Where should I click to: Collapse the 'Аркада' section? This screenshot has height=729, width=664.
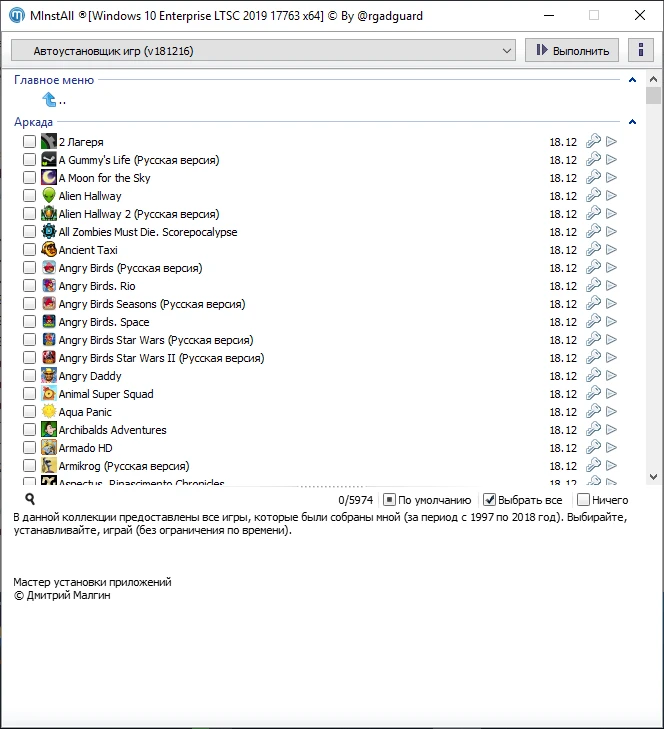click(x=632, y=122)
